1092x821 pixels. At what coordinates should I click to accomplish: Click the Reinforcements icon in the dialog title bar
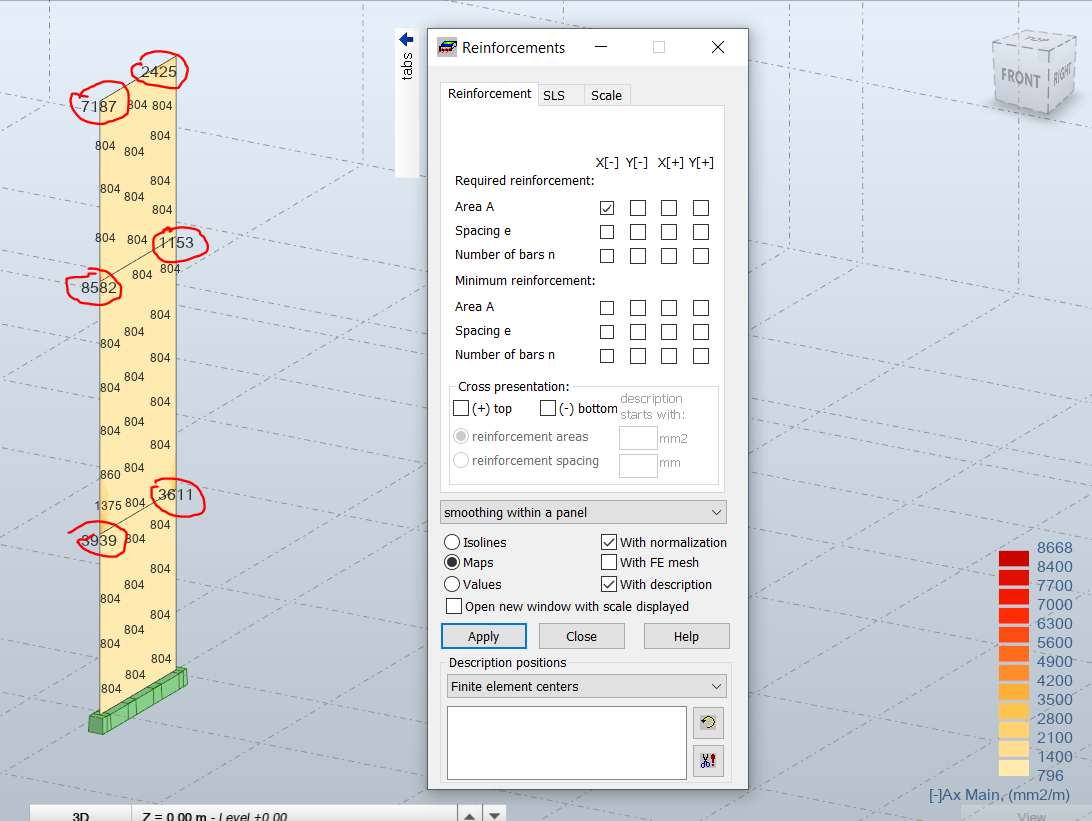(446, 46)
